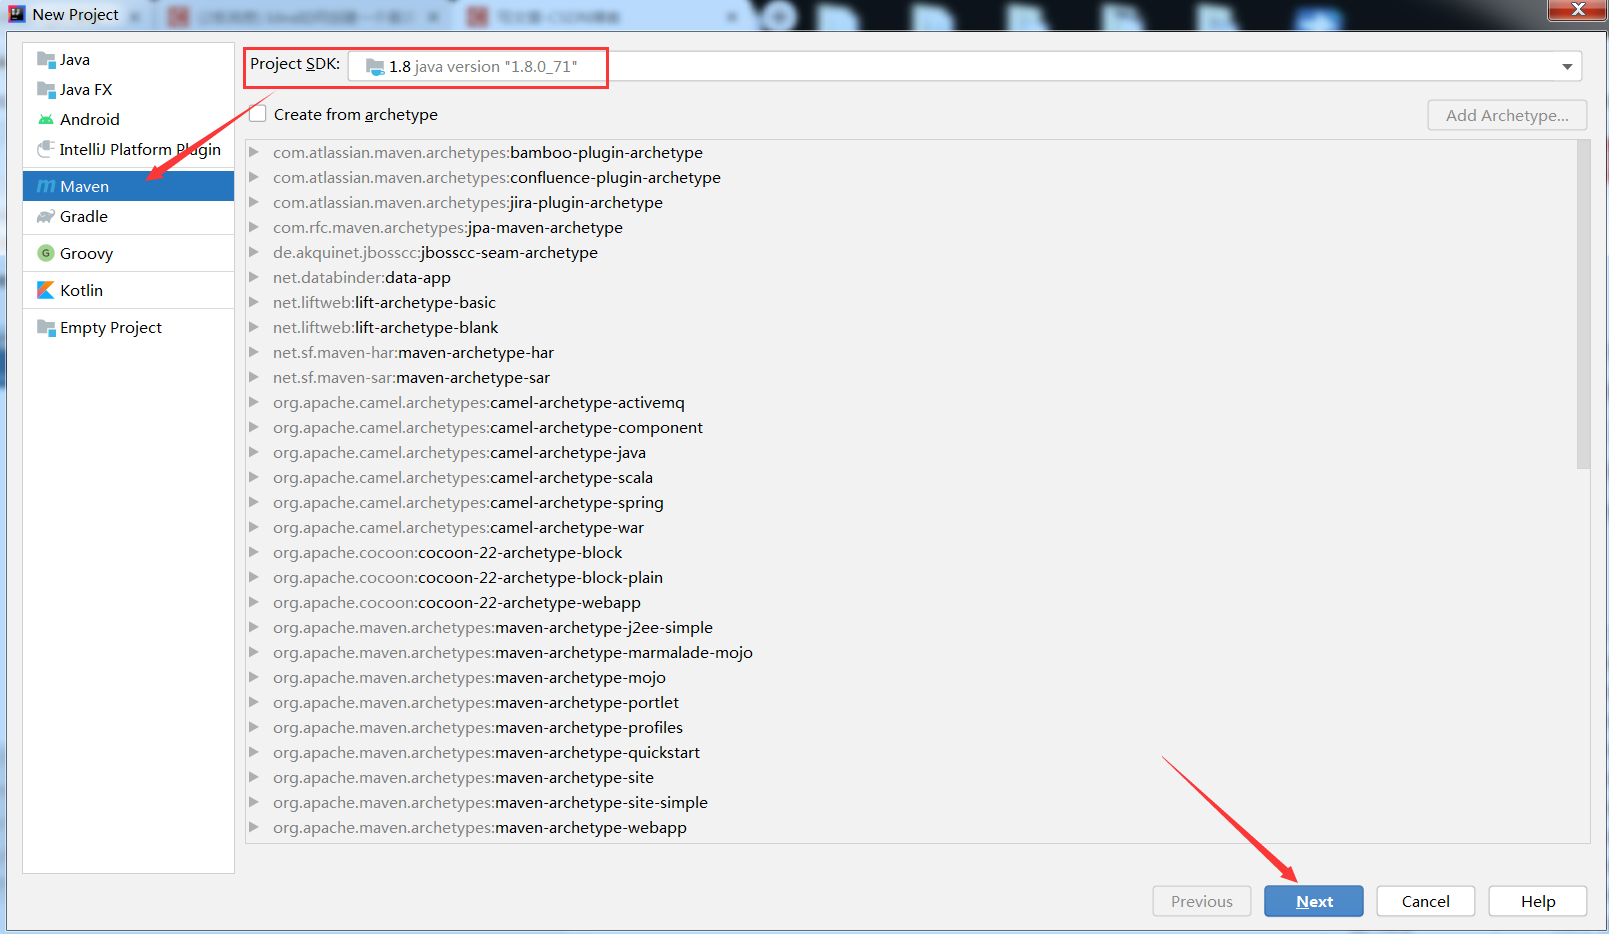Select camel-archetype-component entry

click(x=488, y=427)
